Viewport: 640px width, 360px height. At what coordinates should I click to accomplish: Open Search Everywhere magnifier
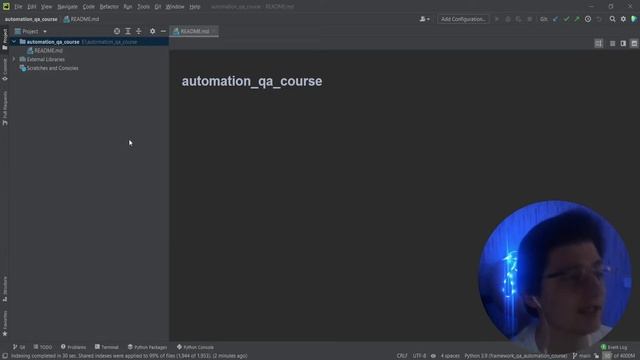click(x=612, y=19)
